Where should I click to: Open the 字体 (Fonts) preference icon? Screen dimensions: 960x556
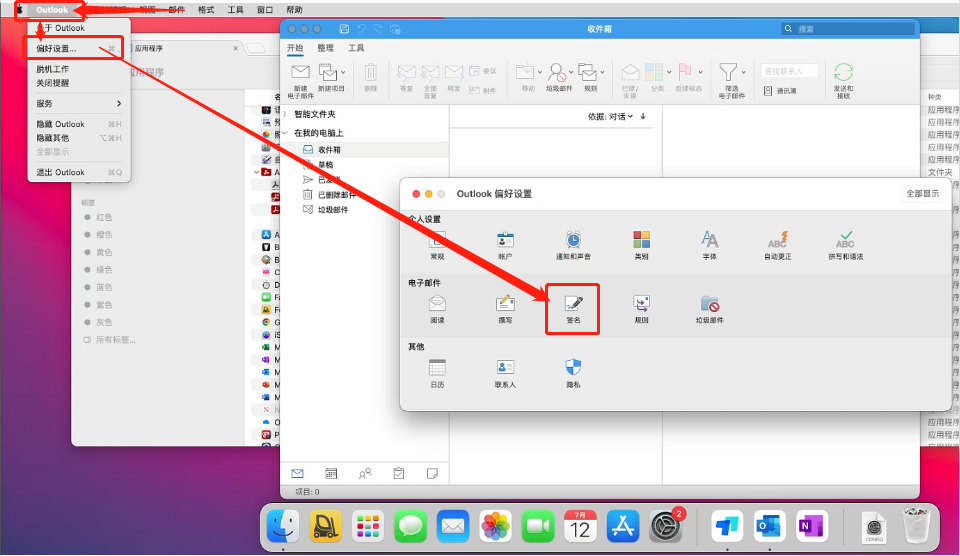[709, 245]
